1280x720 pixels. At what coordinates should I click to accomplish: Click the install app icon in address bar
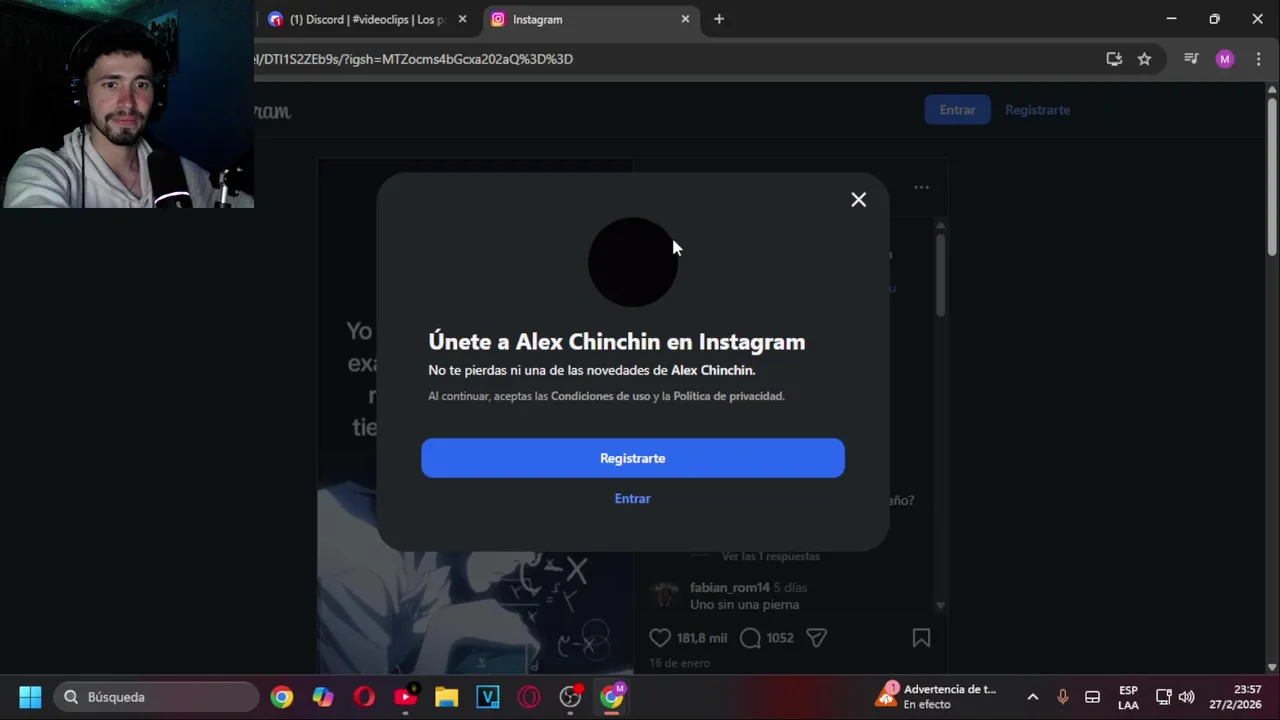pos(1114,59)
